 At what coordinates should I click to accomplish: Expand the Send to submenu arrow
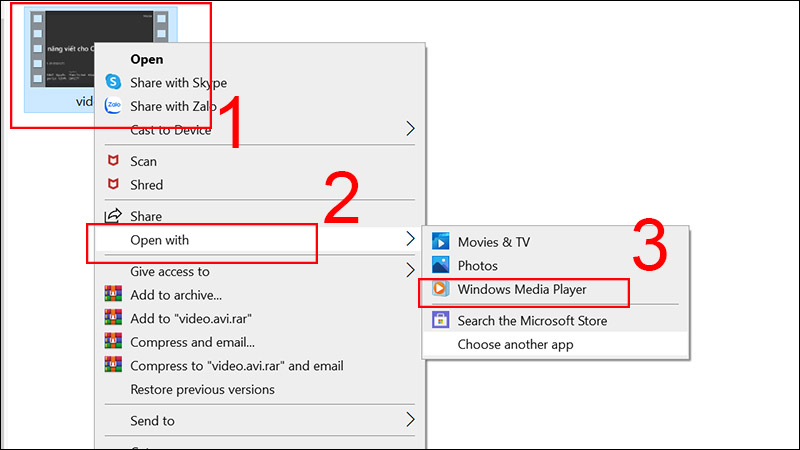click(x=410, y=420)
